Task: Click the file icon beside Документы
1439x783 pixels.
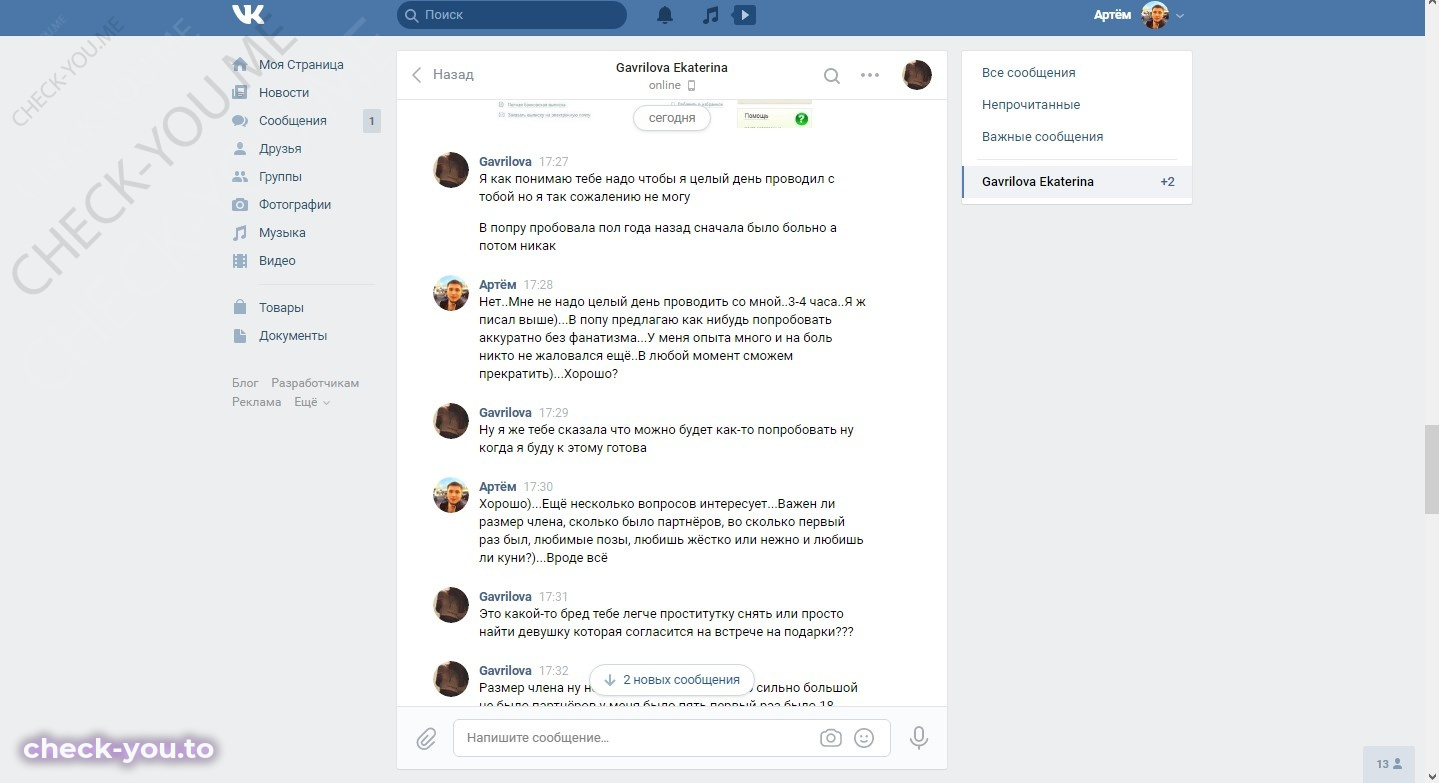Action: pos(240,336)
